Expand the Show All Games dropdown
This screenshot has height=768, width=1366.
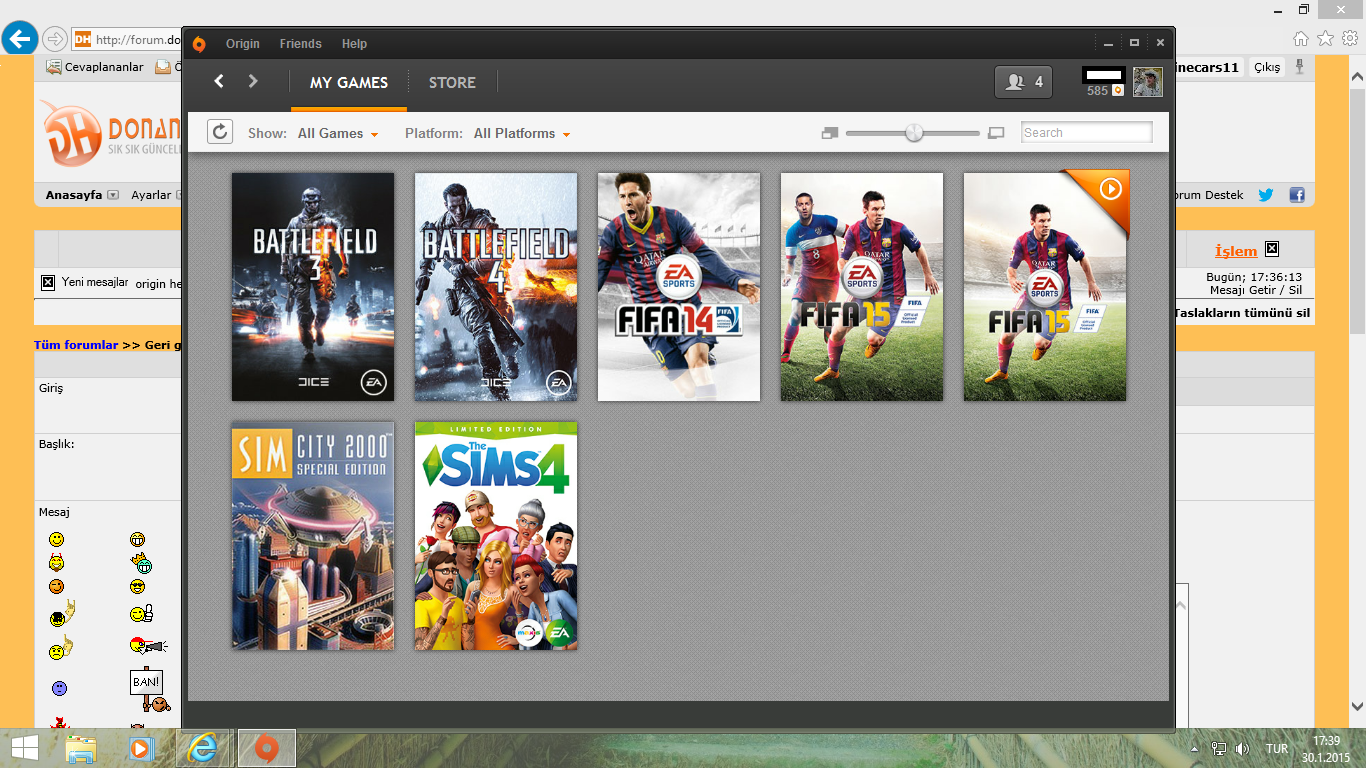point(338,133)
